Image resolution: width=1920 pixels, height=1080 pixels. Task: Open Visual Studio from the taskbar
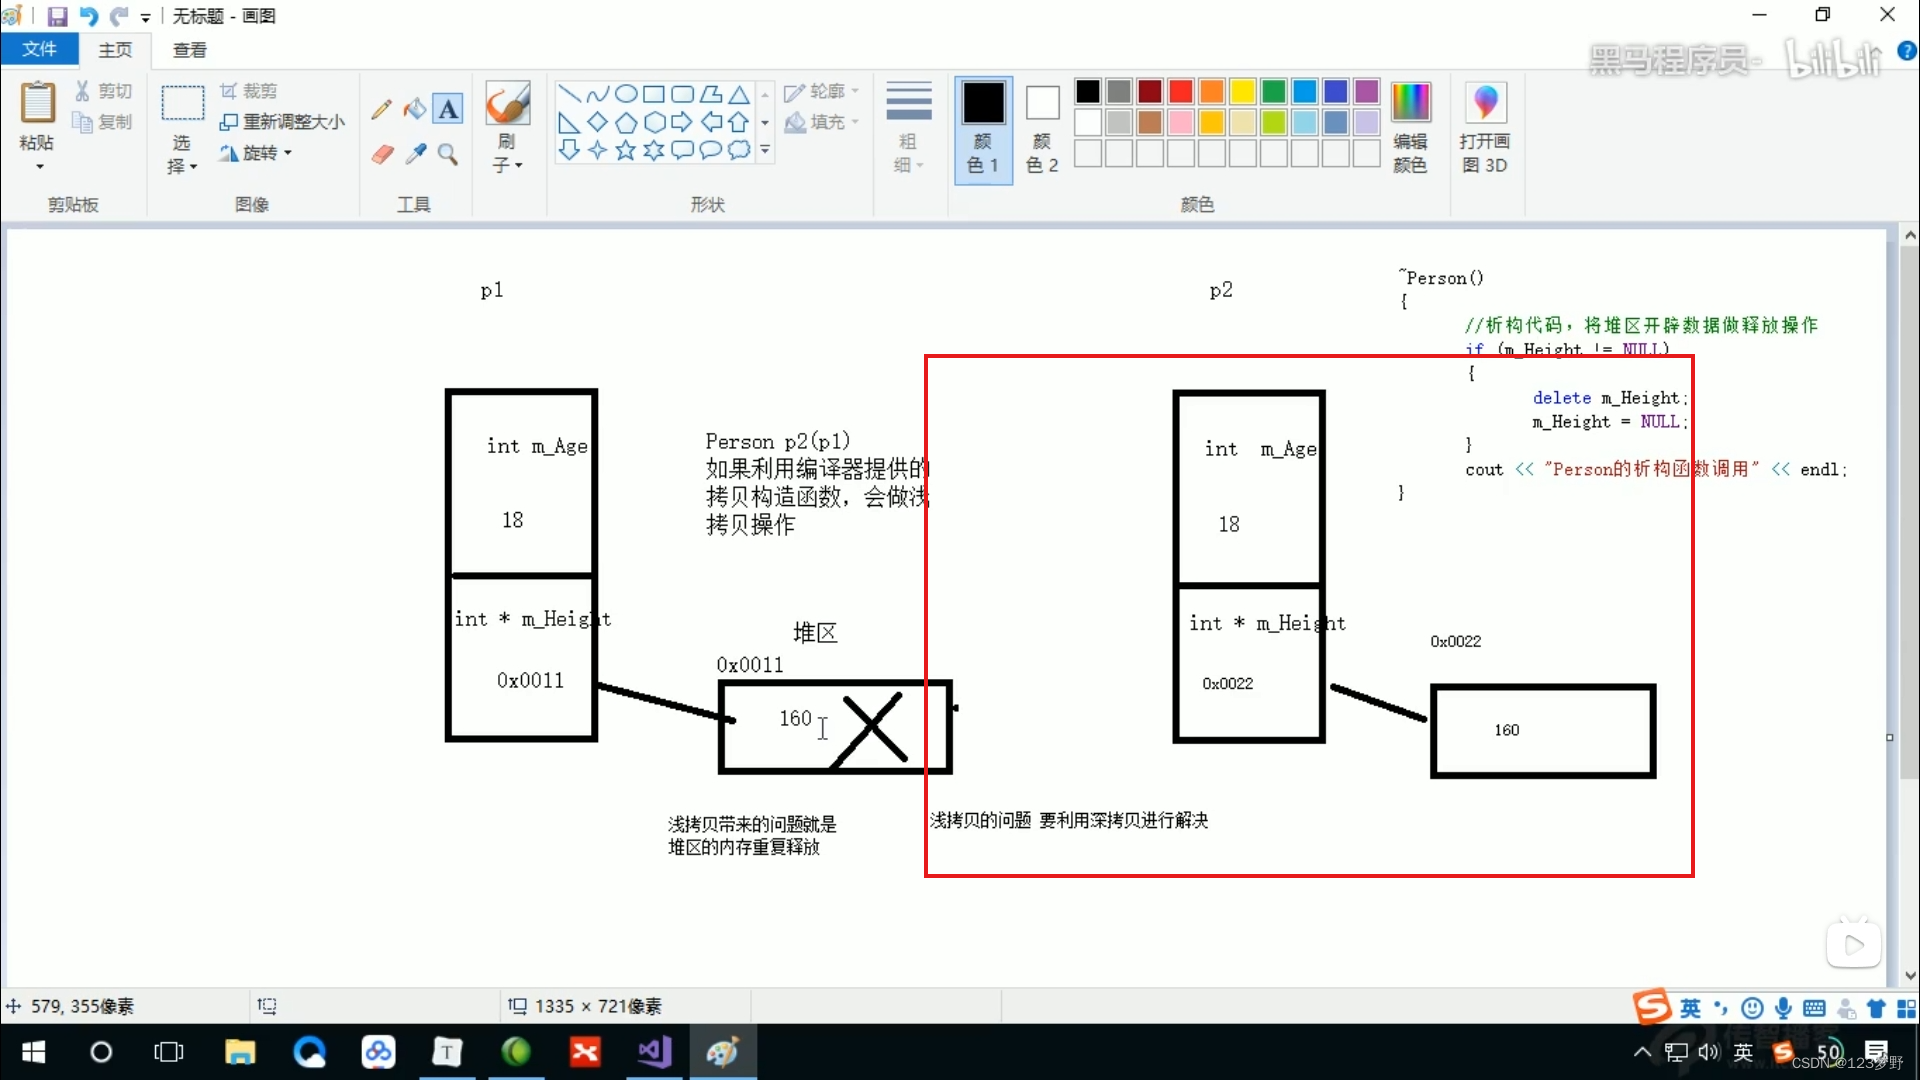[x=655, y=1052]
